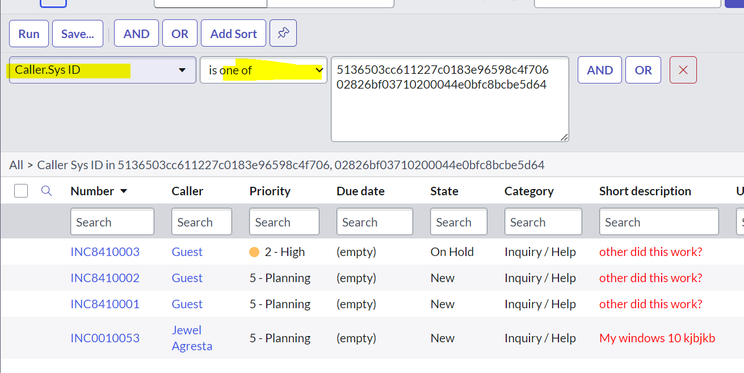The width and height of the screenshot is (744, 373).
Task: Open Guest caller on INC8410001 row
Action: tap(187, 304)
